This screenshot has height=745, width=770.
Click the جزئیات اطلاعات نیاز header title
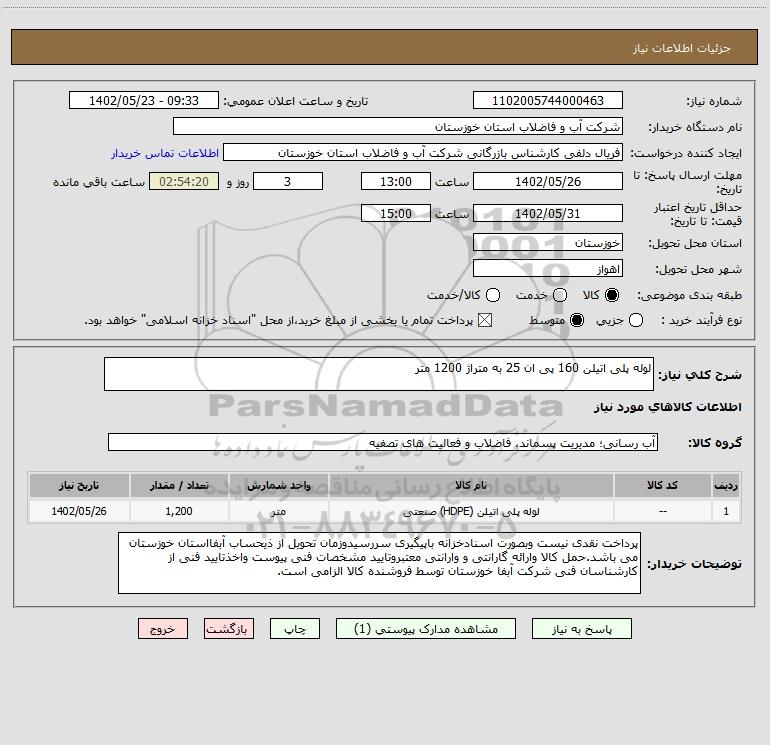[x=682, y=48]
